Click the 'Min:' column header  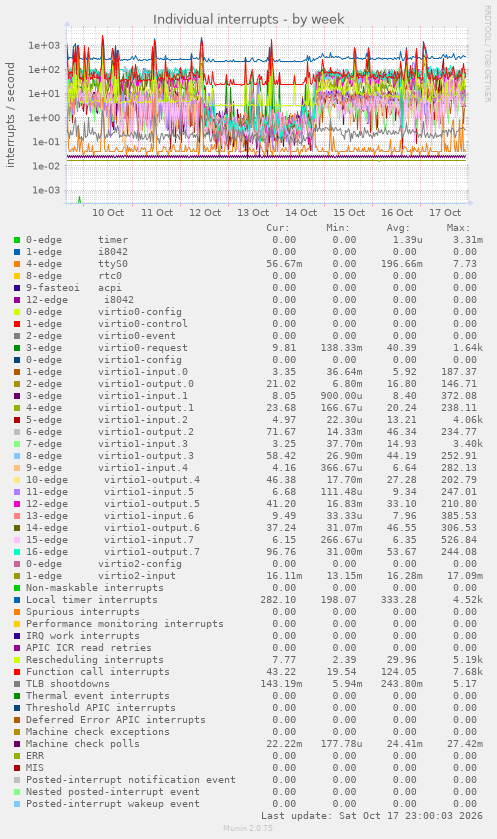[x=338, y=228]
